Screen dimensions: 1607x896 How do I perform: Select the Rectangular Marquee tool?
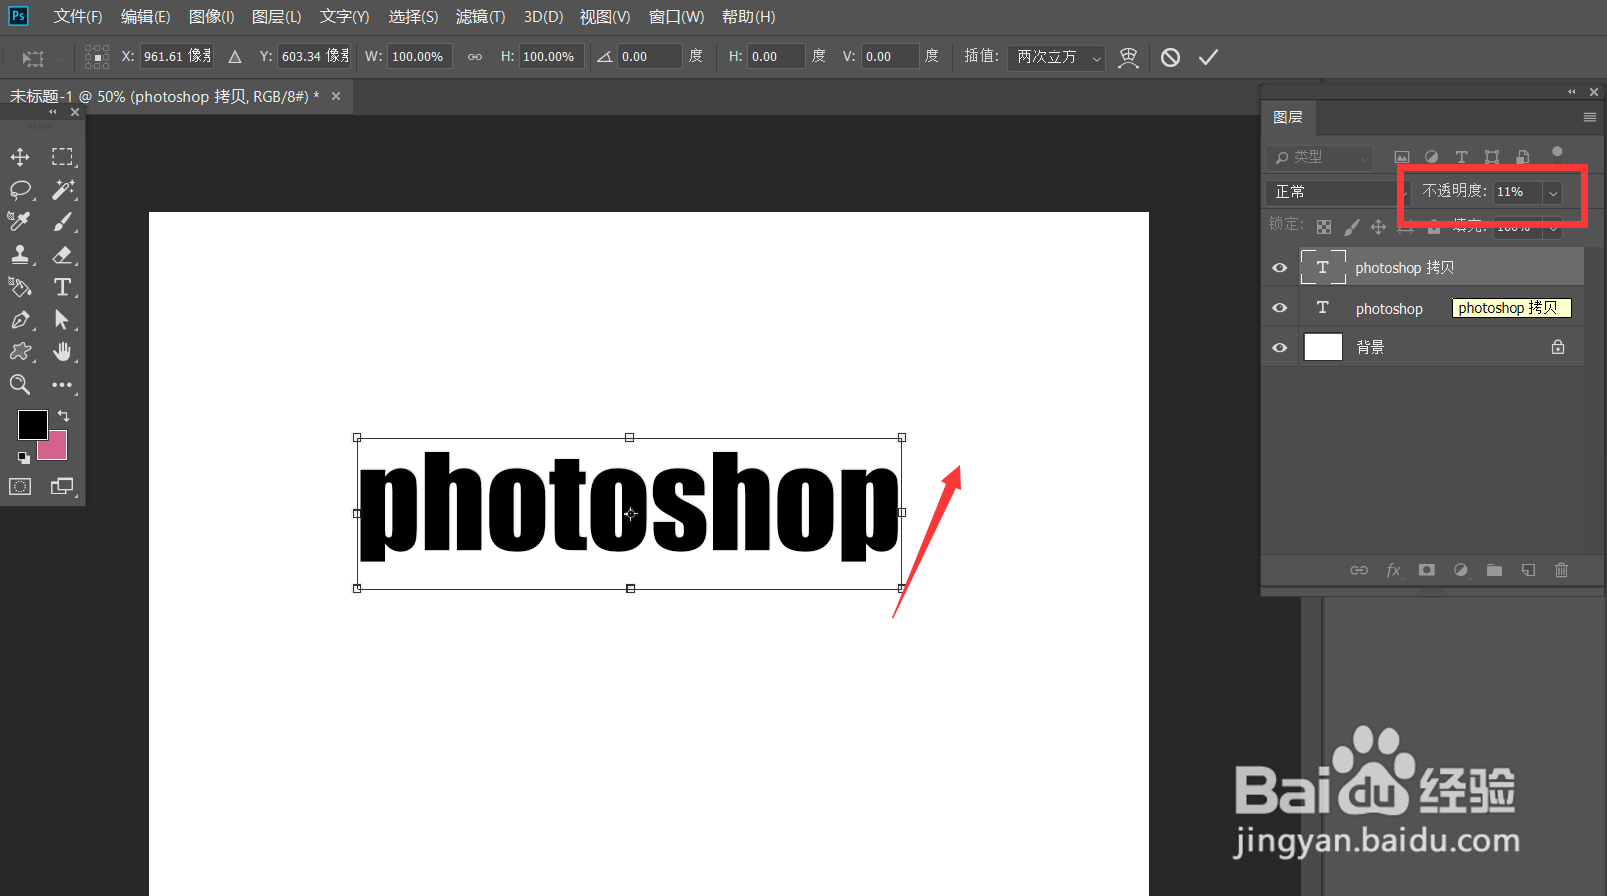click(63, 157)
